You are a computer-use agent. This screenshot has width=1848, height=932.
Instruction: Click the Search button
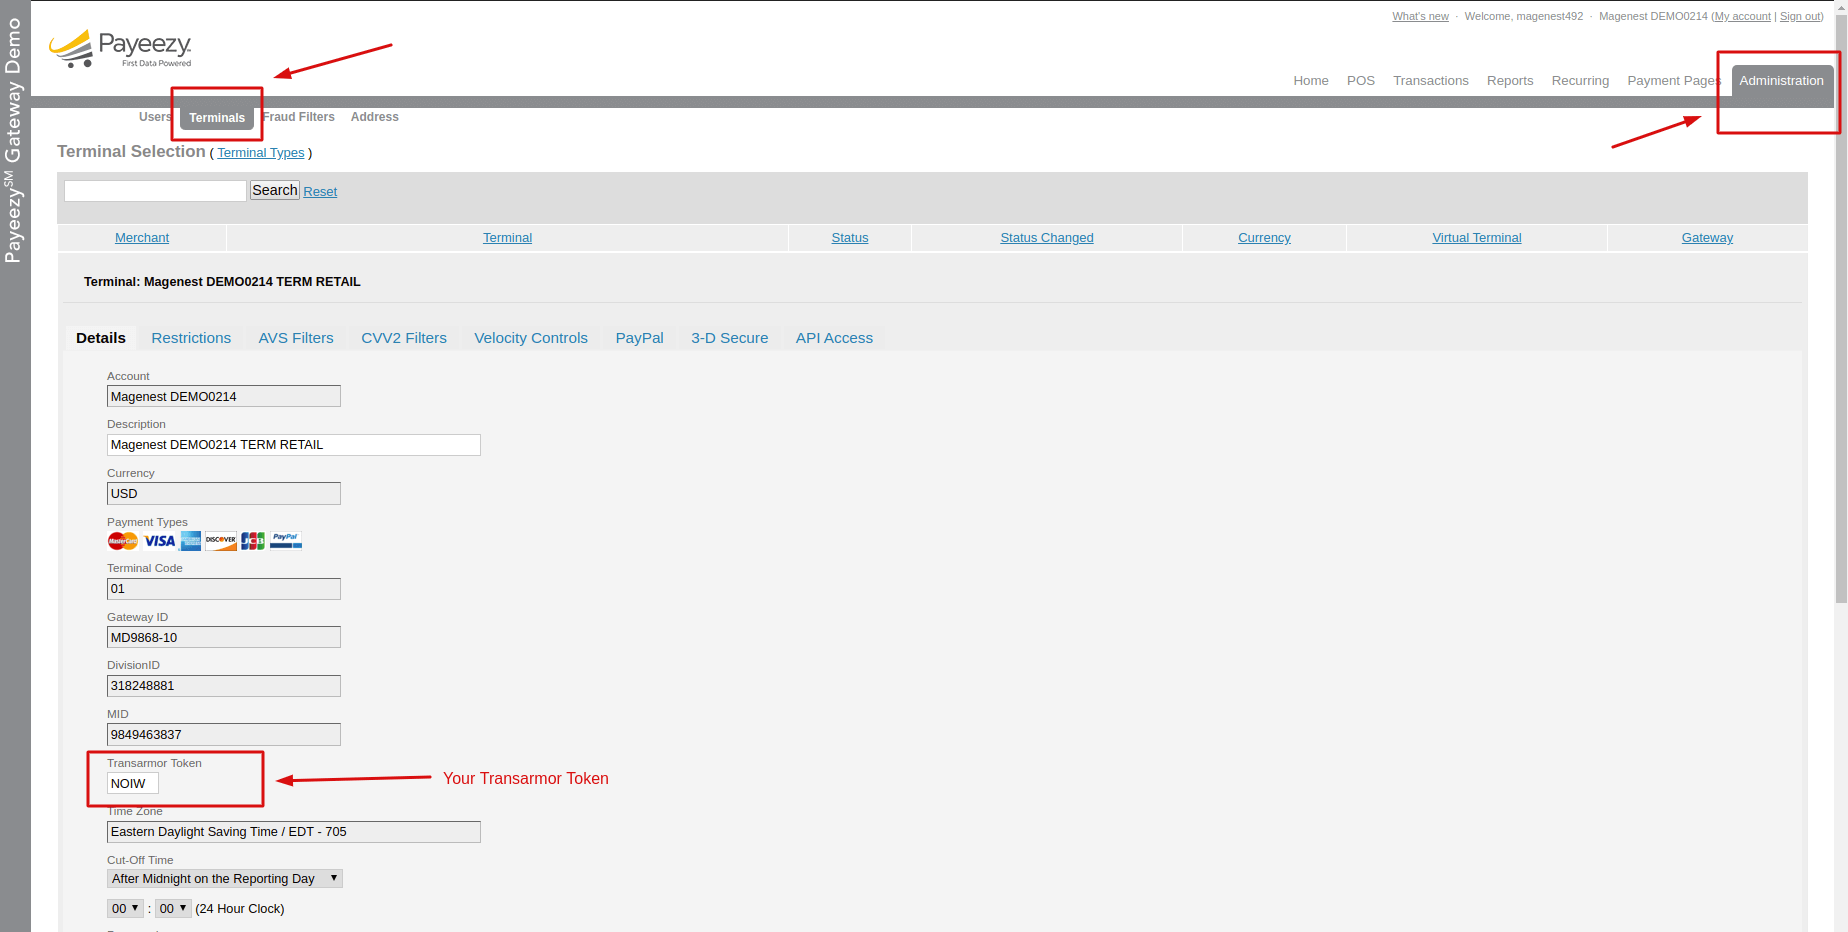(274, 190)
